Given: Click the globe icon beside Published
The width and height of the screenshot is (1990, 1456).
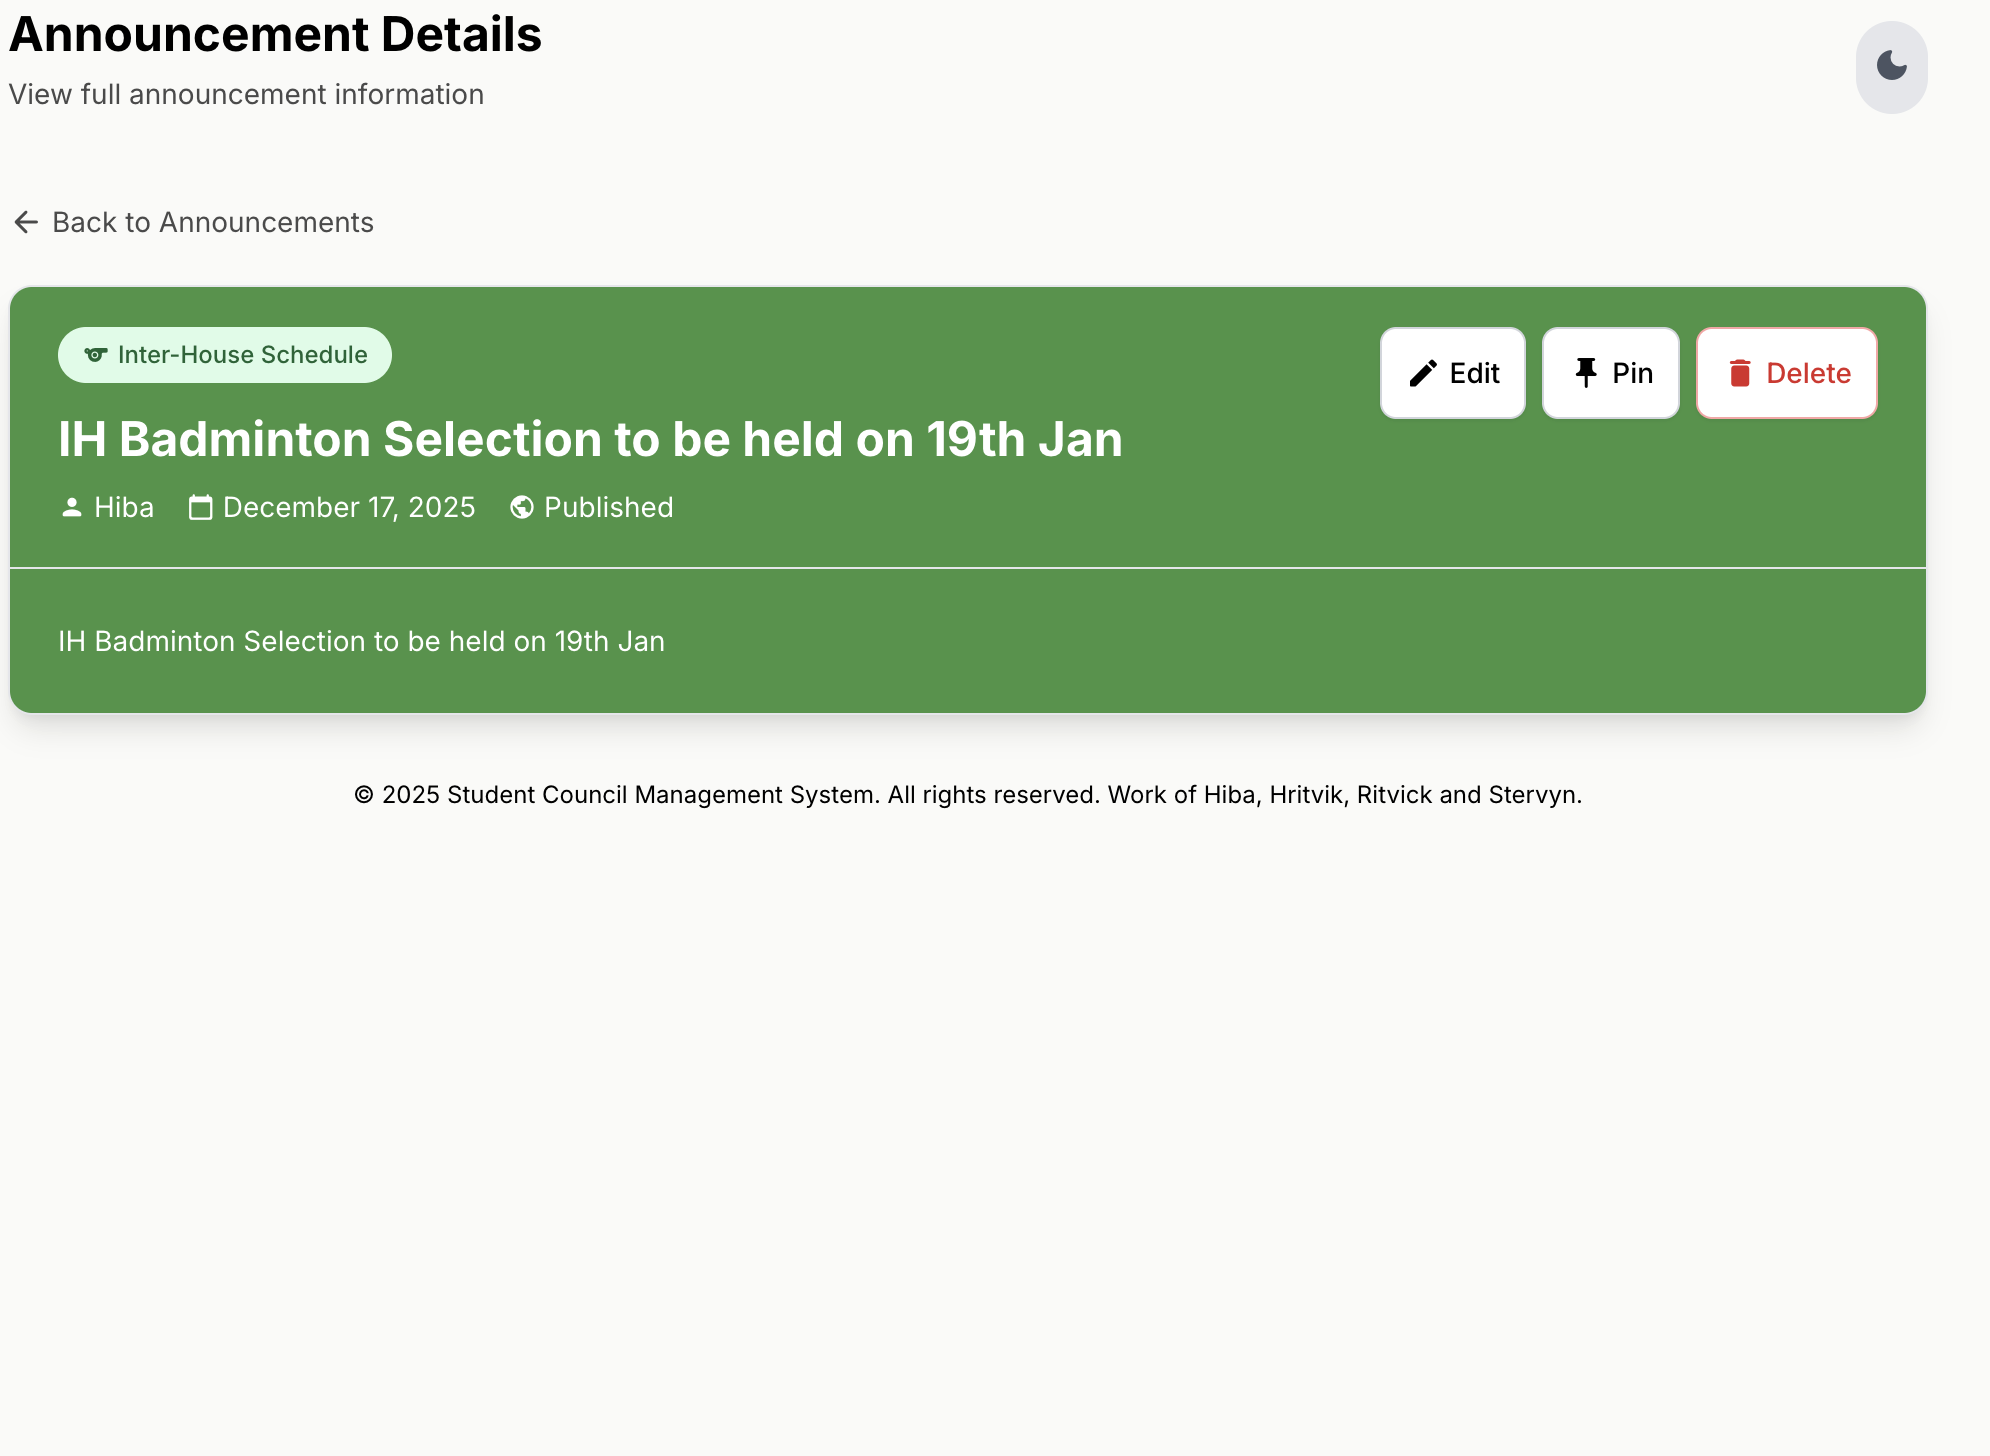Looking at the screenshot, I should 522,508.
